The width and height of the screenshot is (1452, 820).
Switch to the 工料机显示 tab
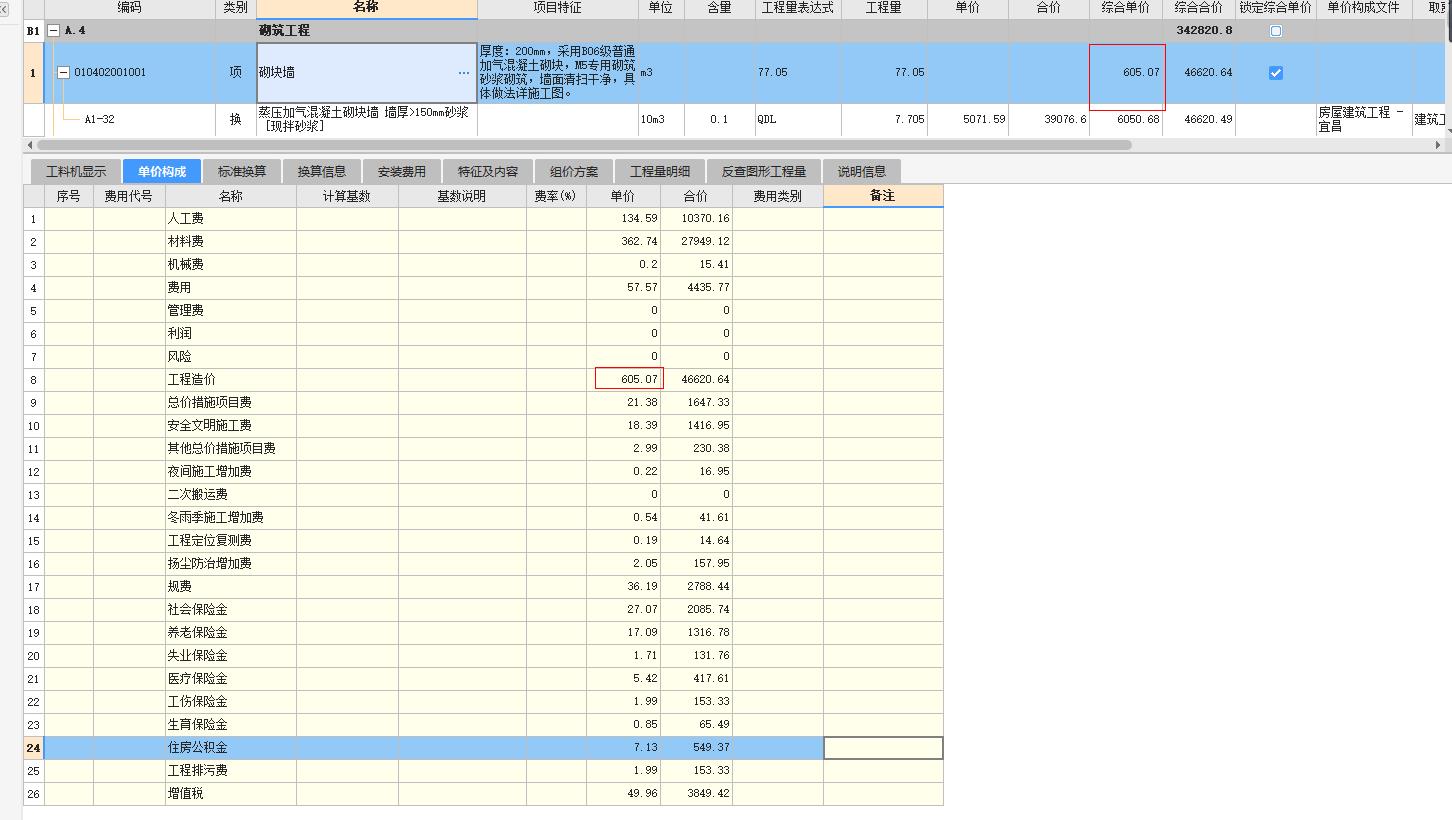pyautogui.click(x=76, y=172)
